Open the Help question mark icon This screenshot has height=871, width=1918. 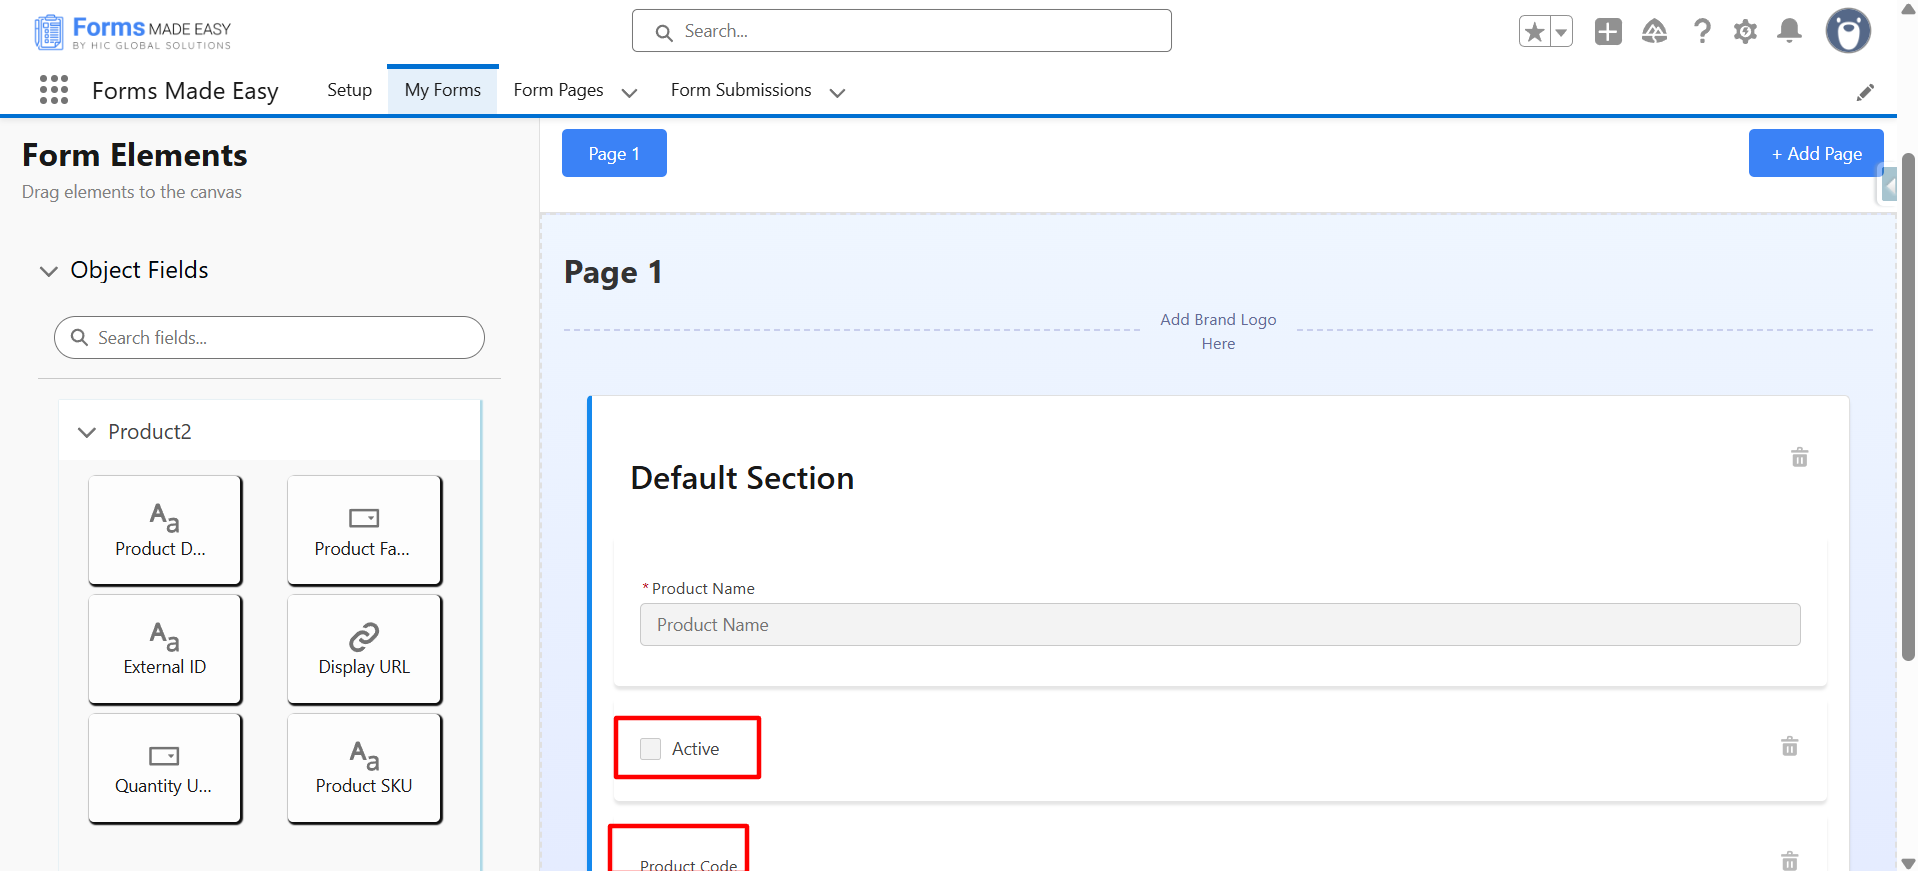1701,31
